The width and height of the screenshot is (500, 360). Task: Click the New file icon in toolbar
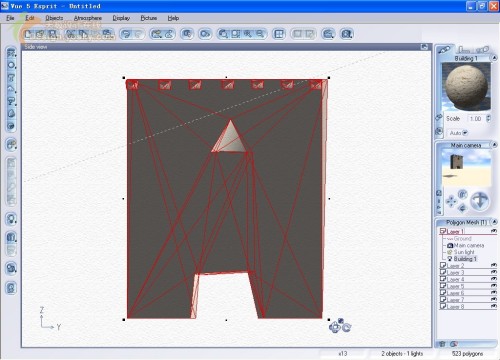[x=29, y=34]
